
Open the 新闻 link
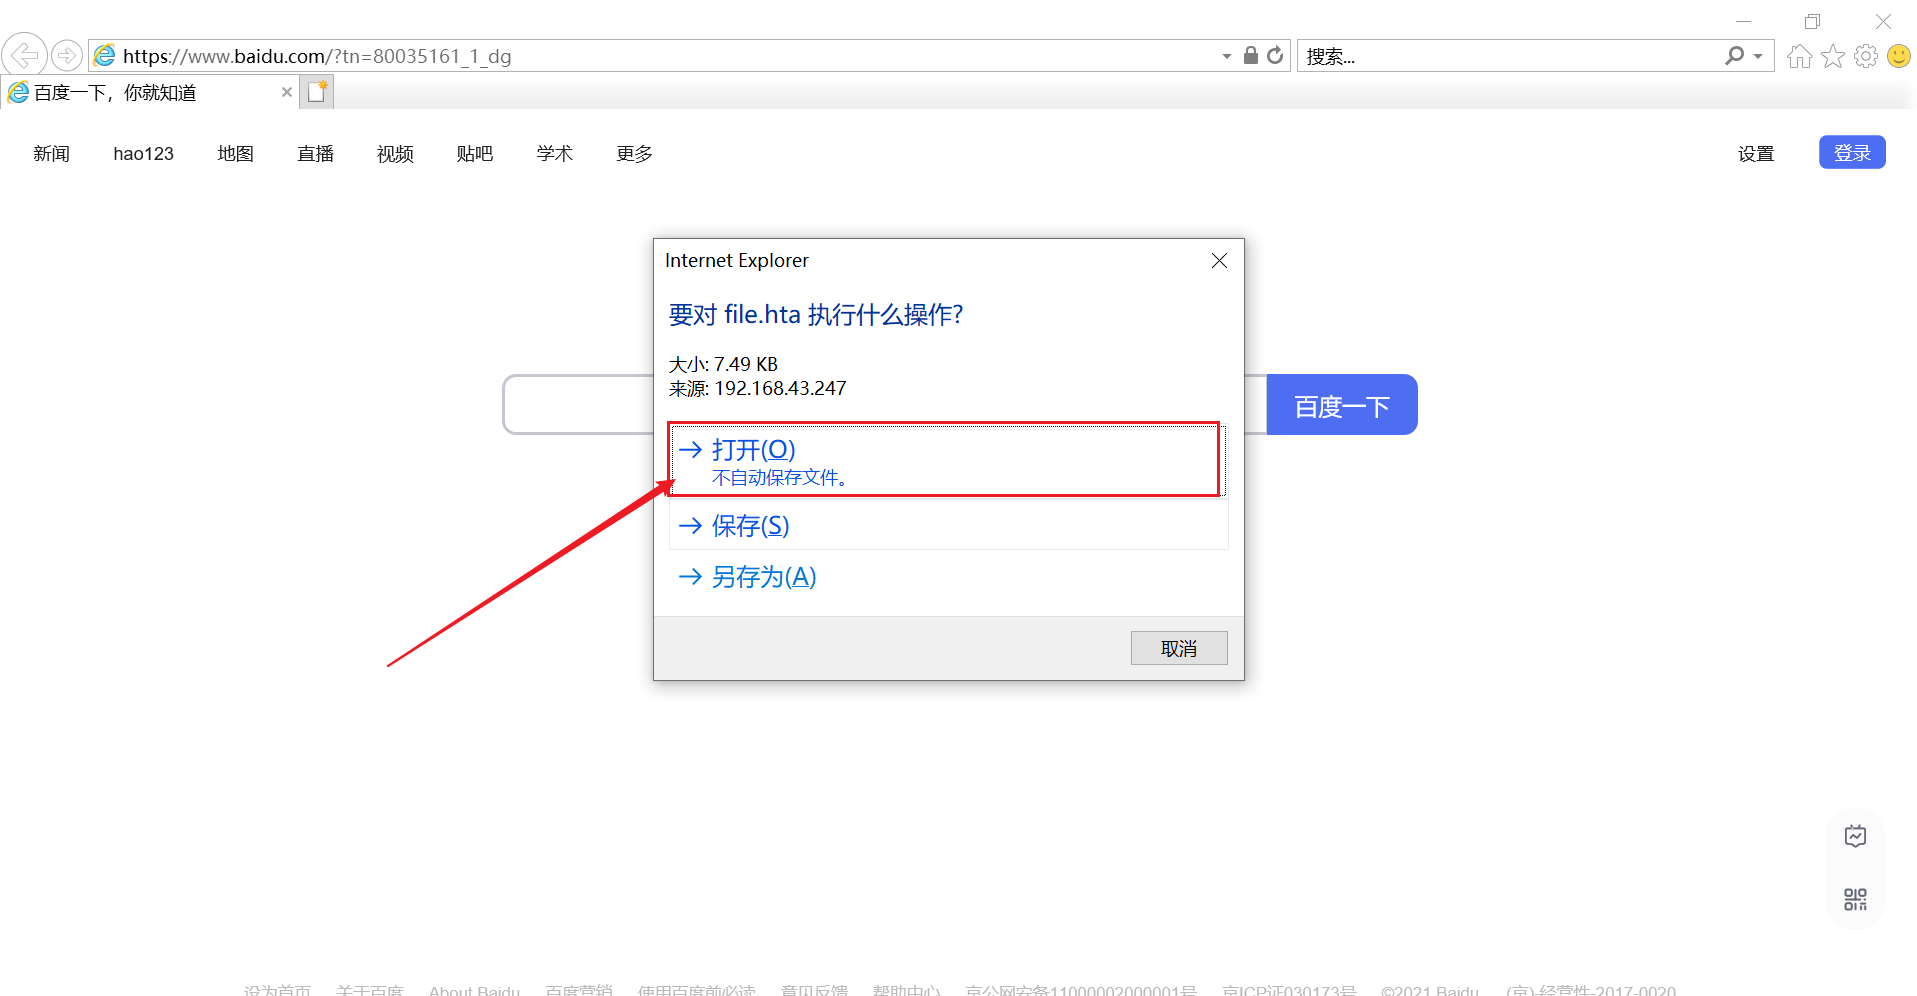[51, 153]
